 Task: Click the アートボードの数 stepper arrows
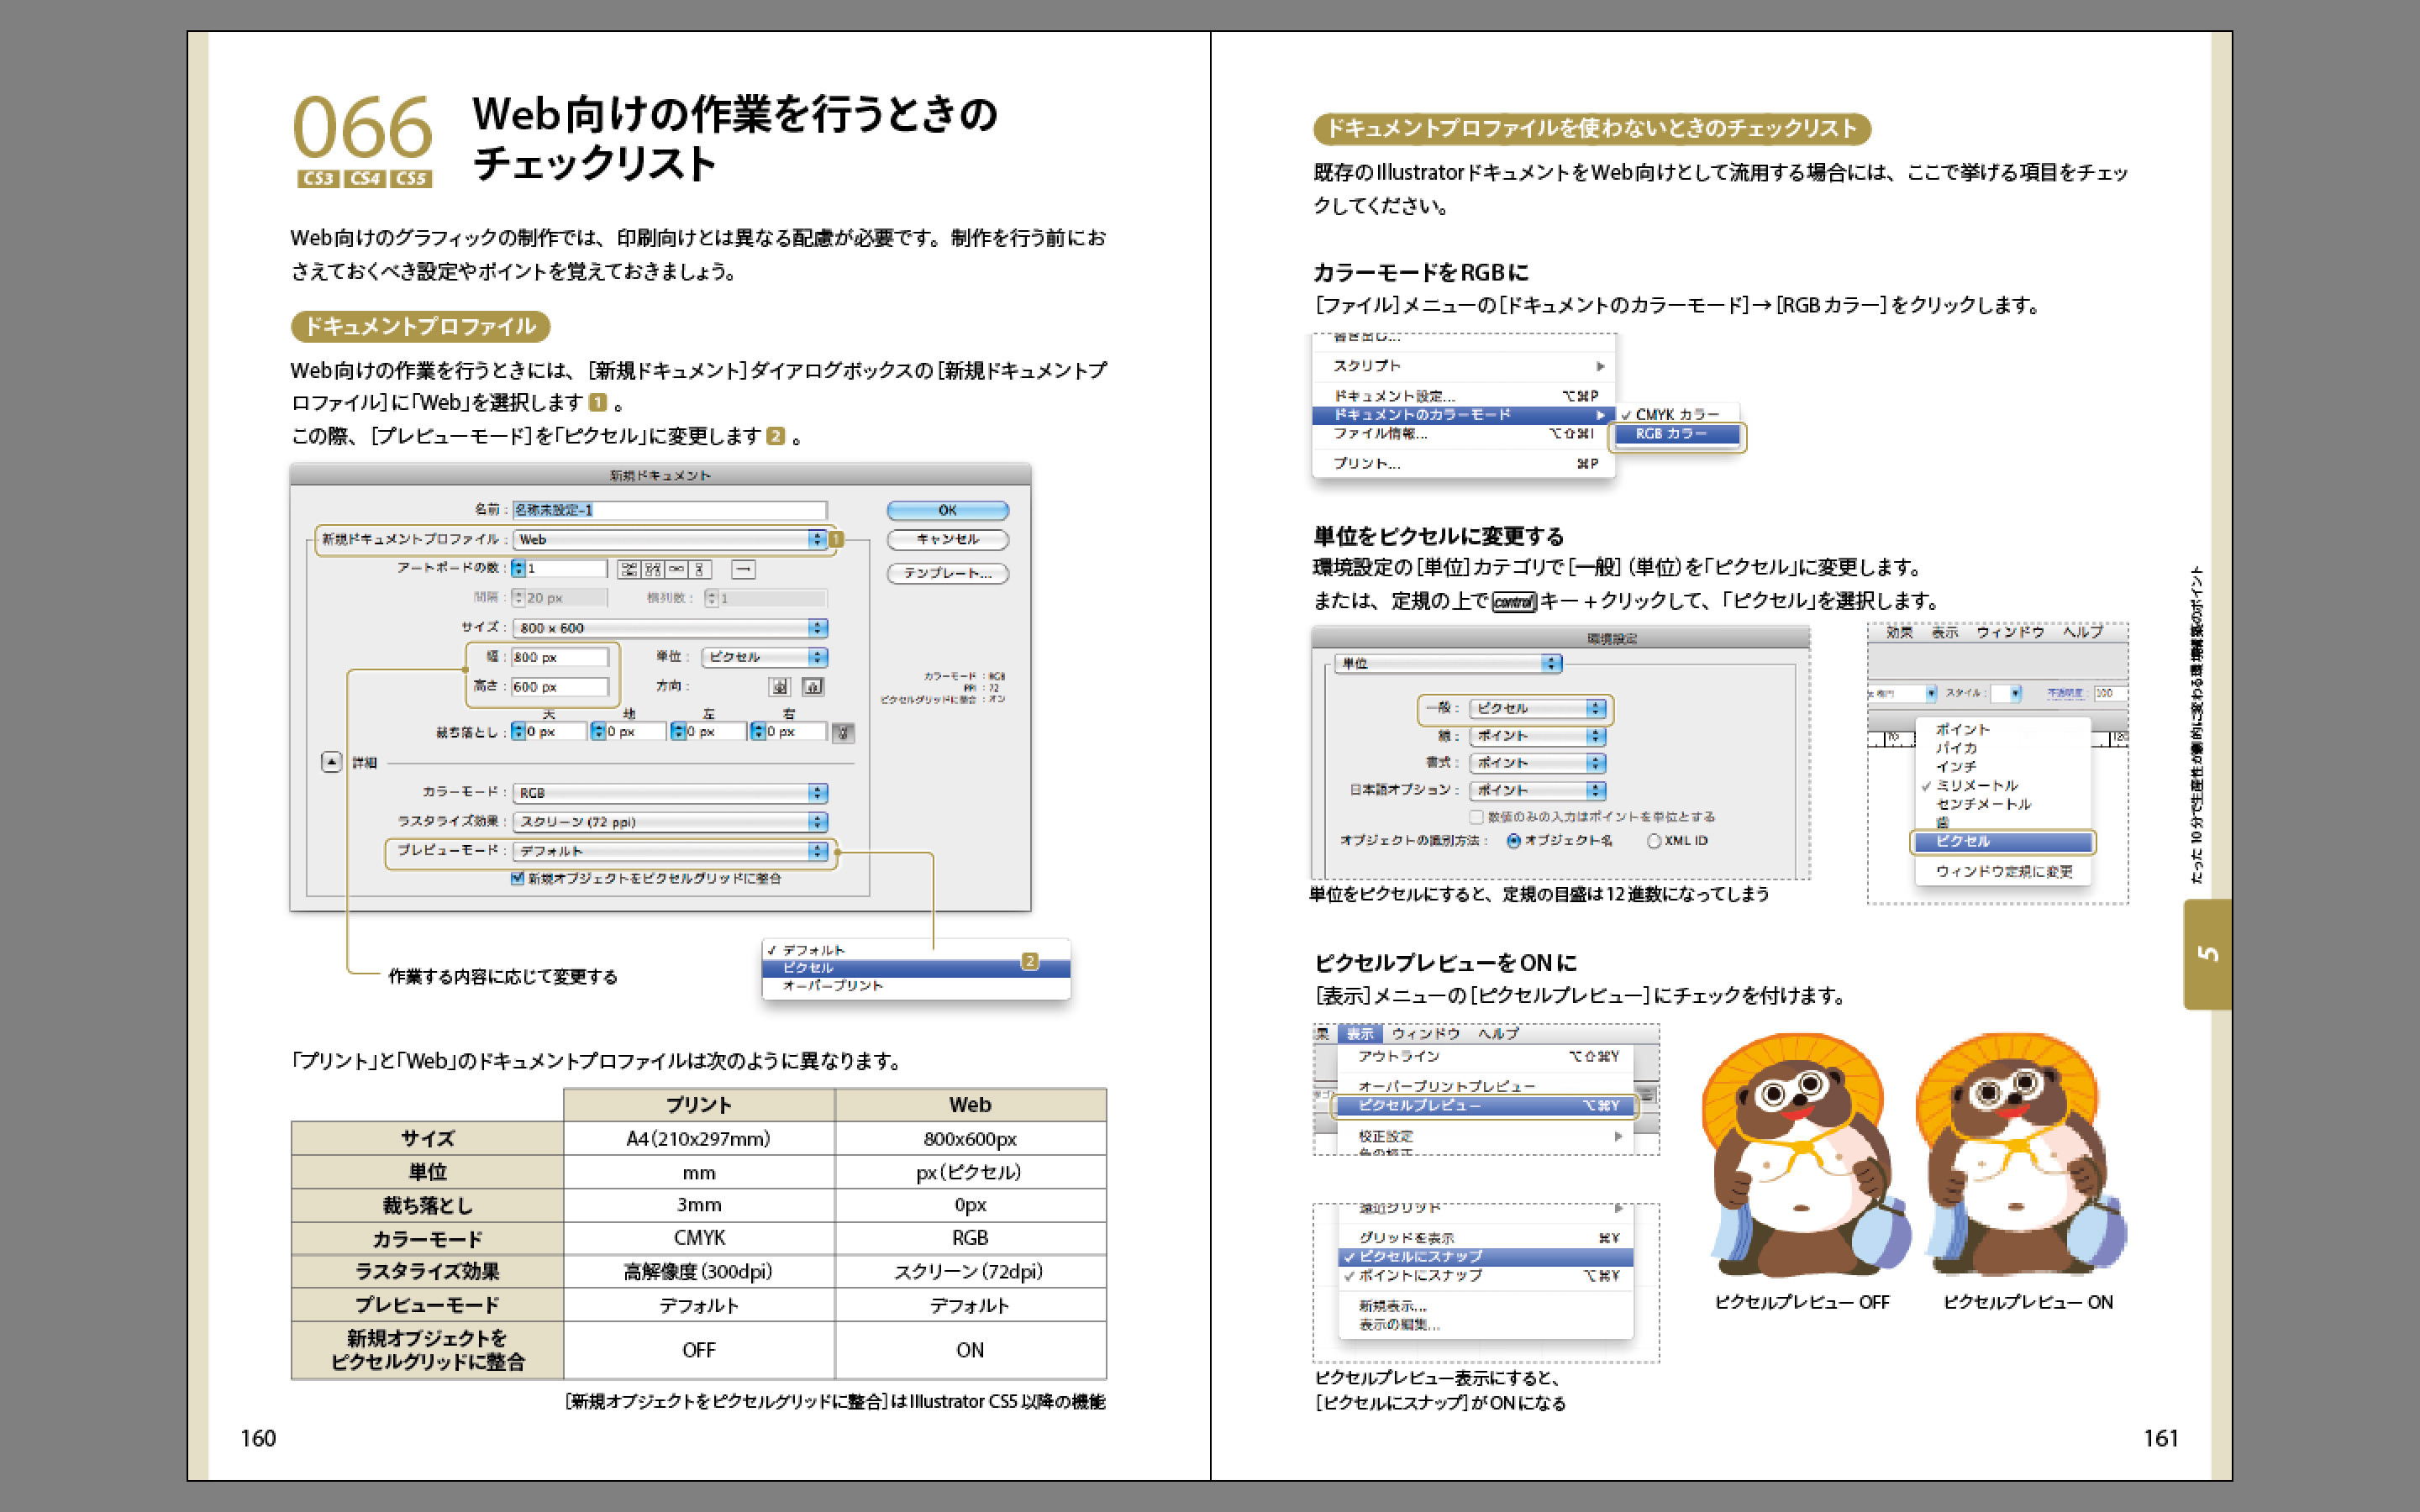[x=518, y=568]
